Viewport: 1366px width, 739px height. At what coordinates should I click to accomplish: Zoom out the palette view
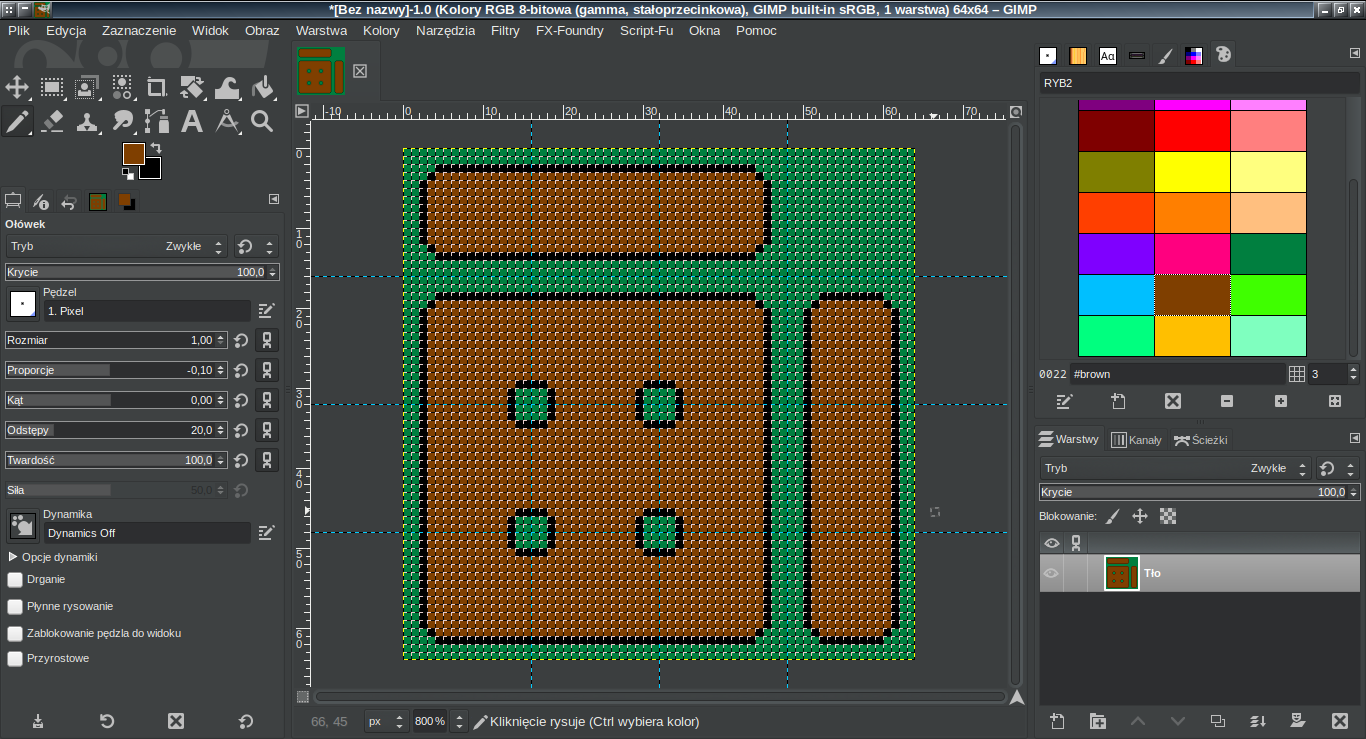point(1227,401)
